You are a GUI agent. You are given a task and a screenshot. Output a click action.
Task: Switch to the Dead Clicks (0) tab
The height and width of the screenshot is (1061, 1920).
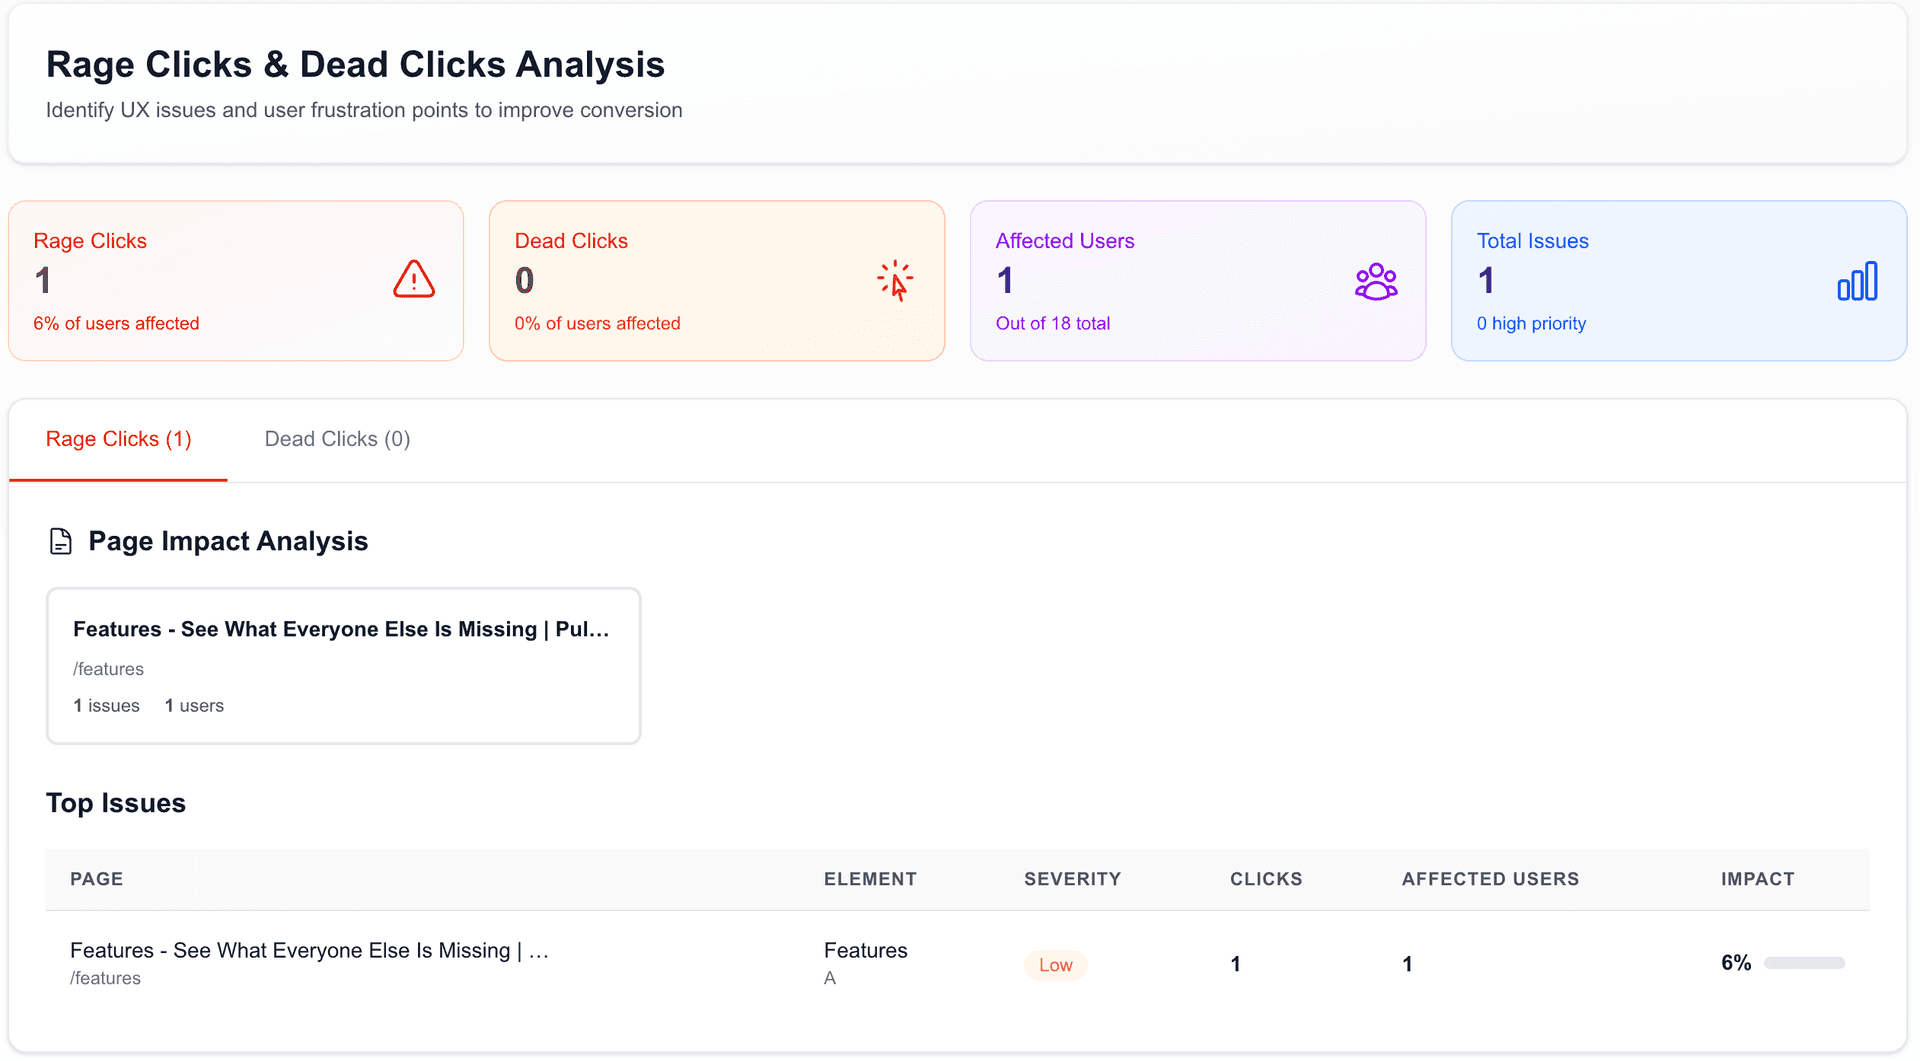click(x=337, y=439)
